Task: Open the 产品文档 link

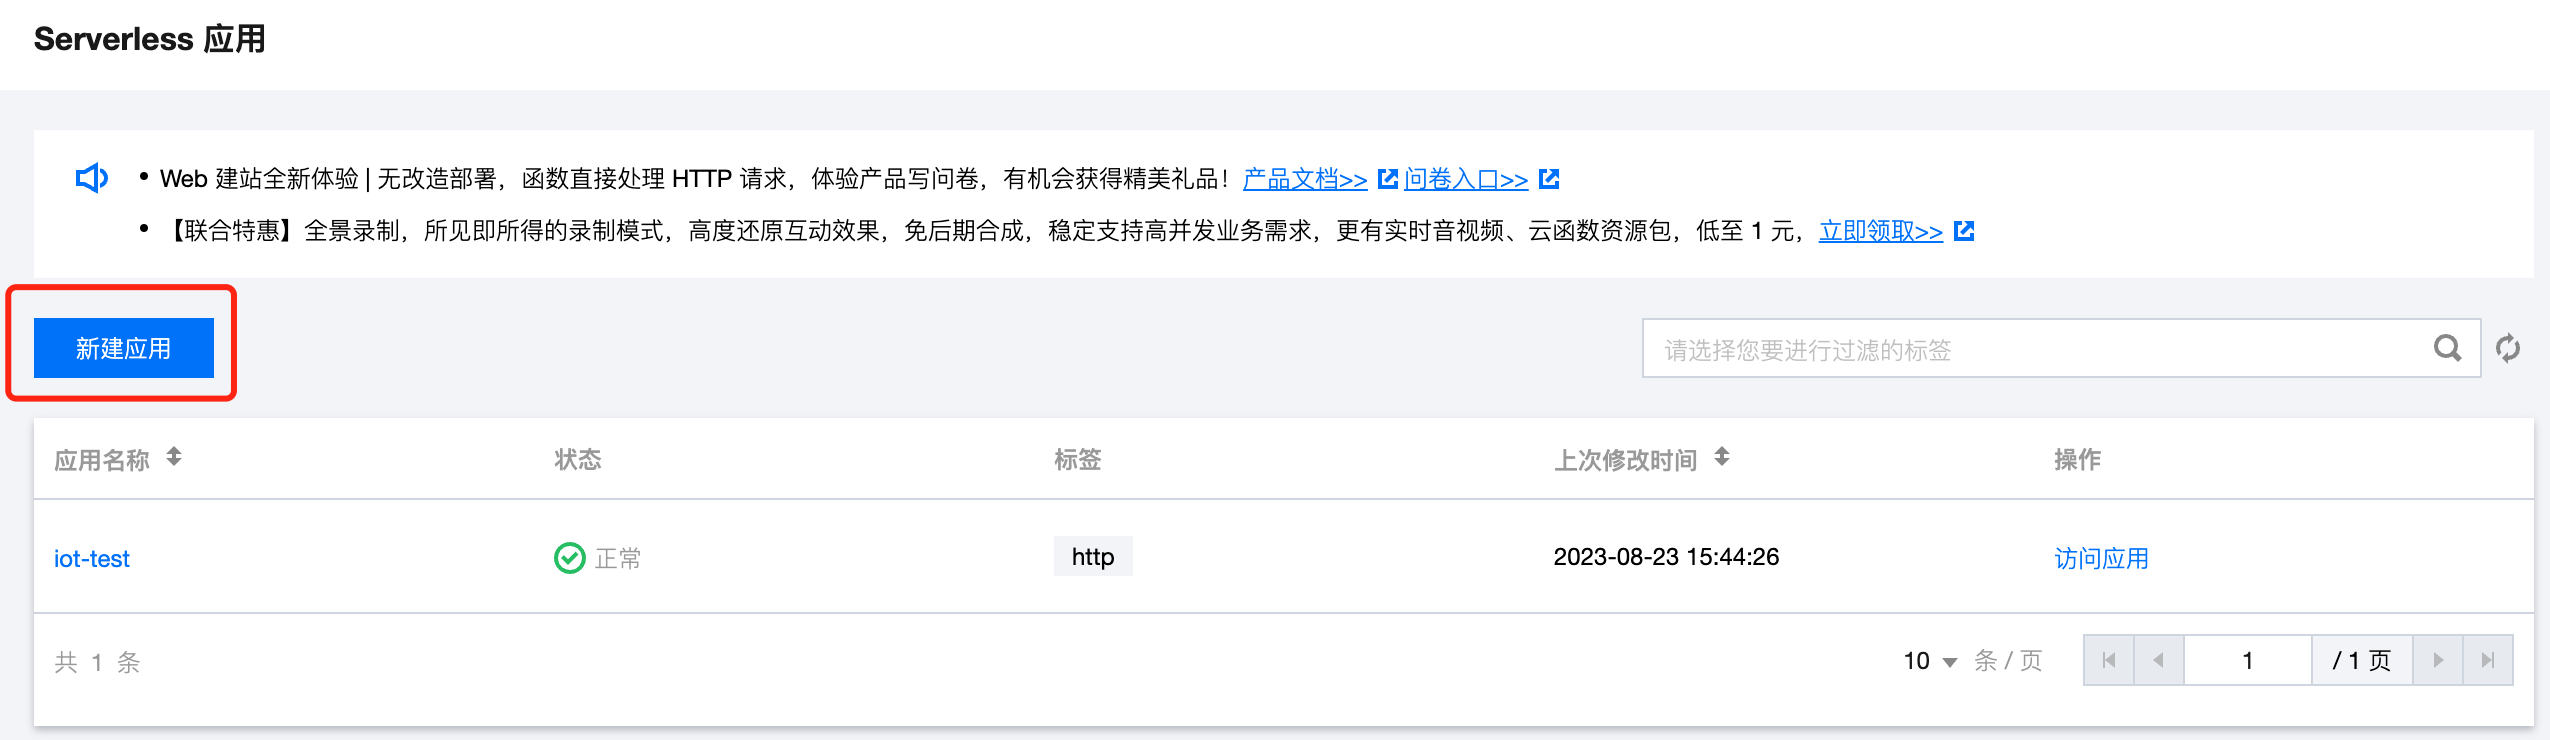Action: (1305, 179)
